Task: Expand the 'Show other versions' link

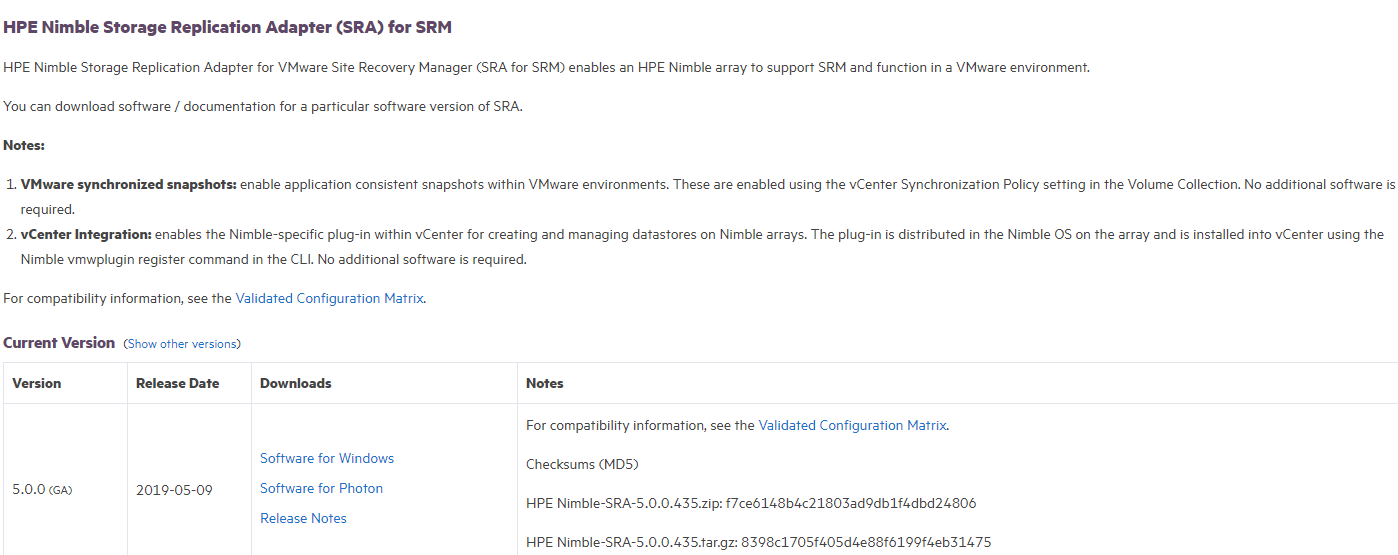Action: 182,344
